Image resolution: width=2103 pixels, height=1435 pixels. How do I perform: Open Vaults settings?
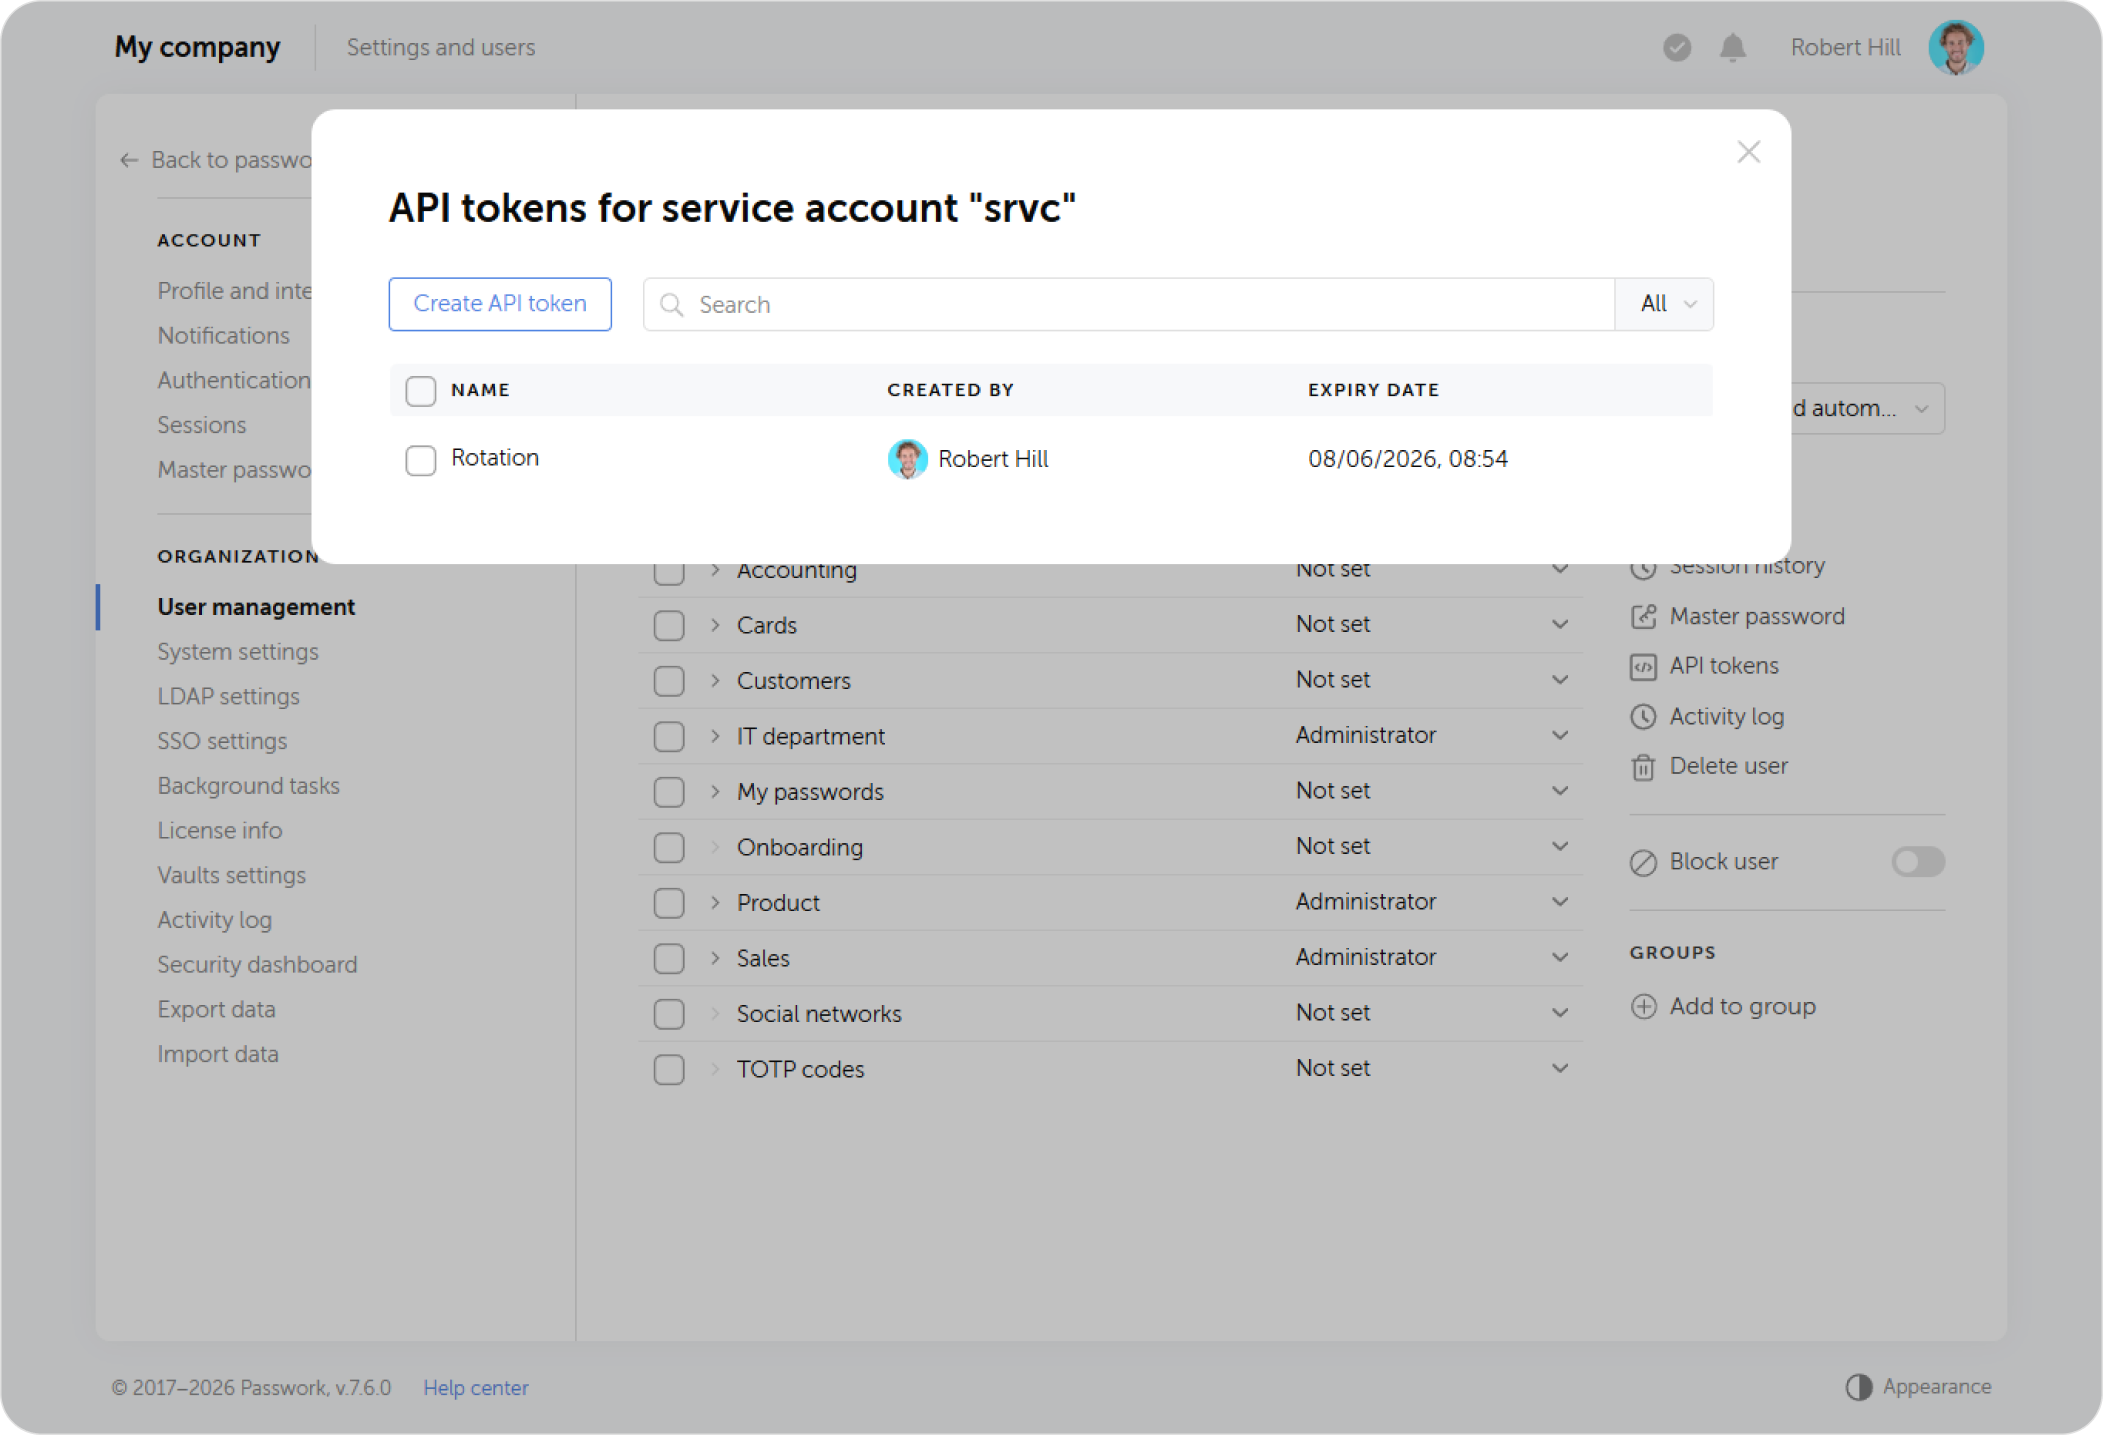pyautogui.click(x=232, y=875)
